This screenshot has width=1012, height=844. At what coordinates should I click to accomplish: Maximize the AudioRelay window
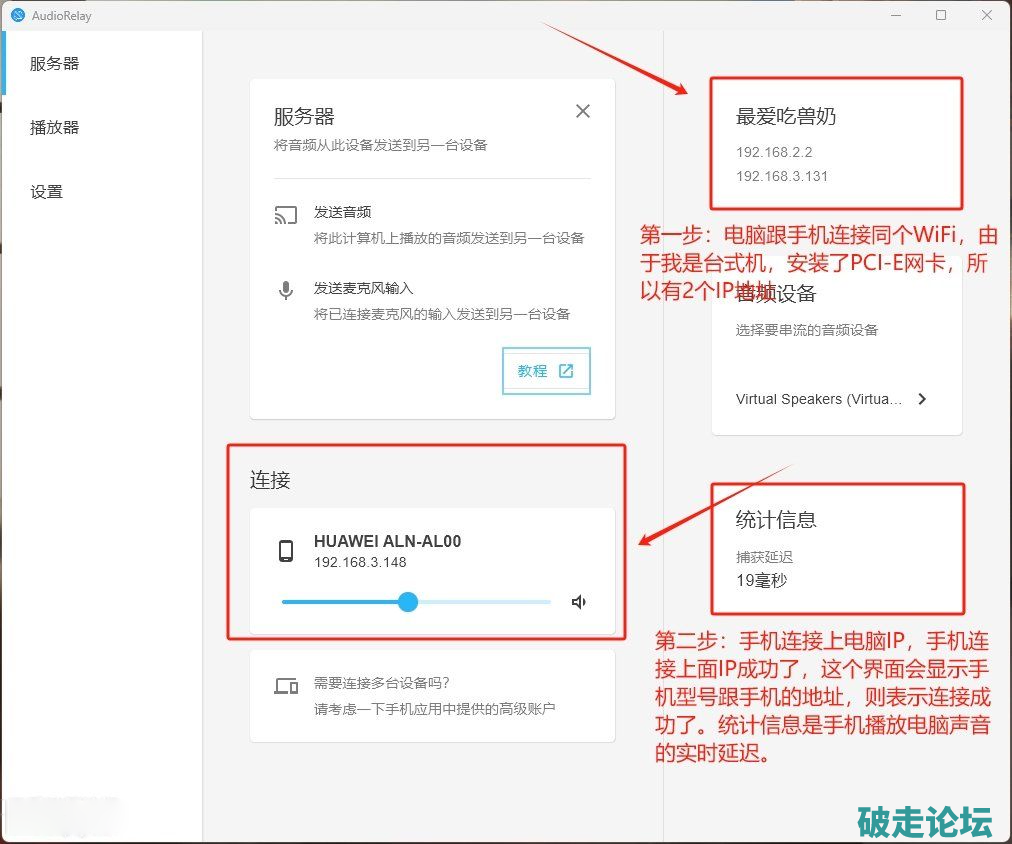(x=941, y=15)
